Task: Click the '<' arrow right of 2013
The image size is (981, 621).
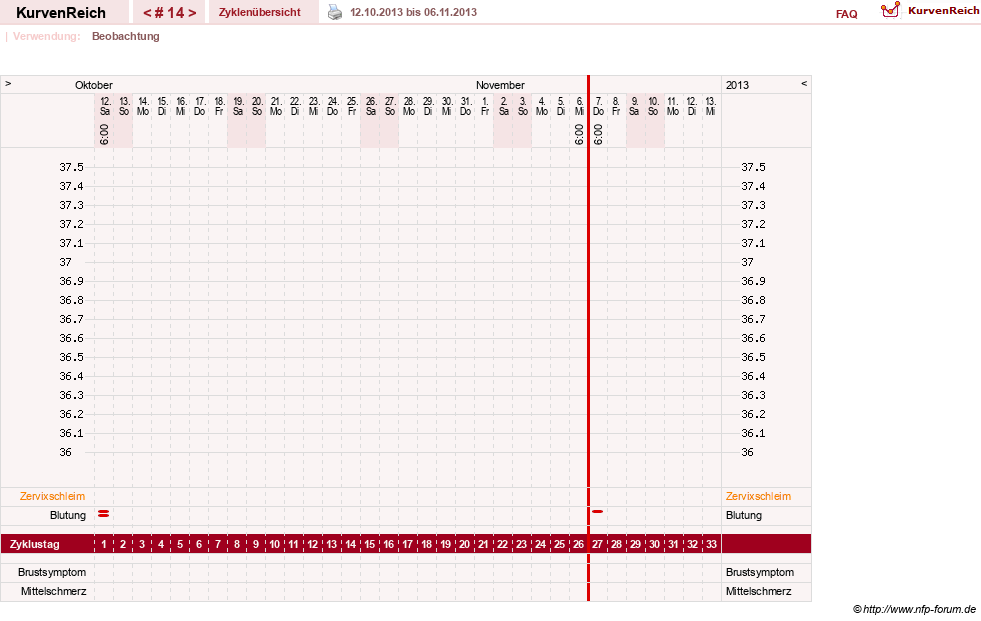Action: click(x=804, y=83)
